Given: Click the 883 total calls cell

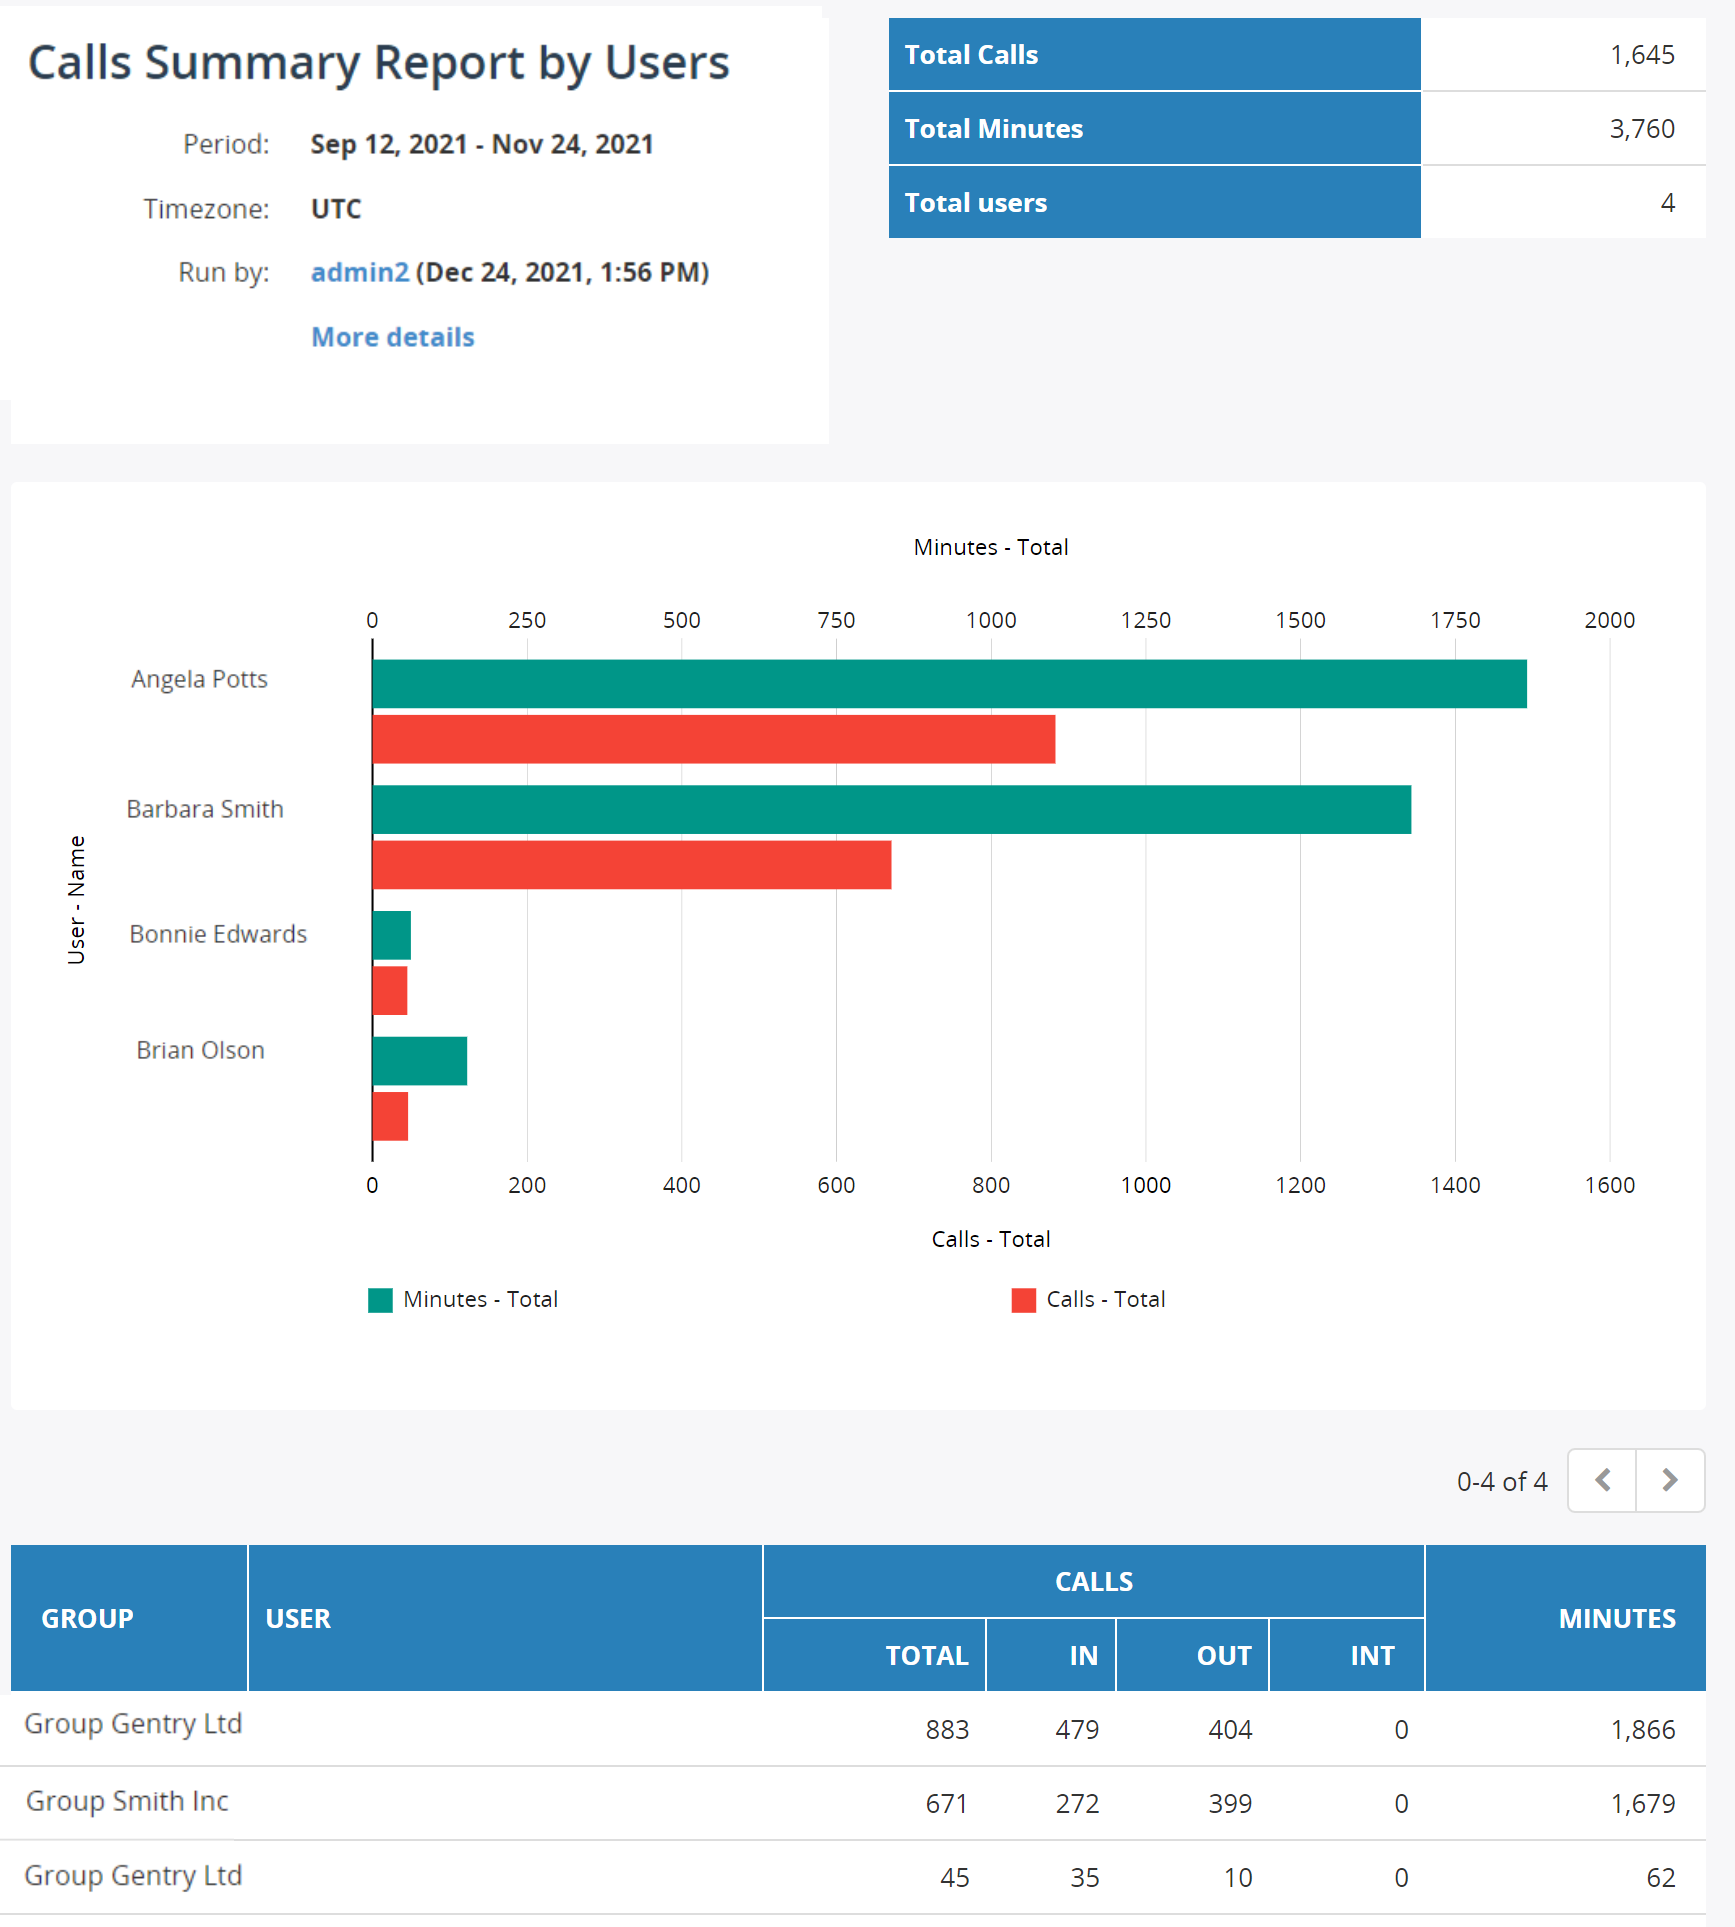Looking at the screenshot, I should pyautogui.click(x=947, y=1730).
